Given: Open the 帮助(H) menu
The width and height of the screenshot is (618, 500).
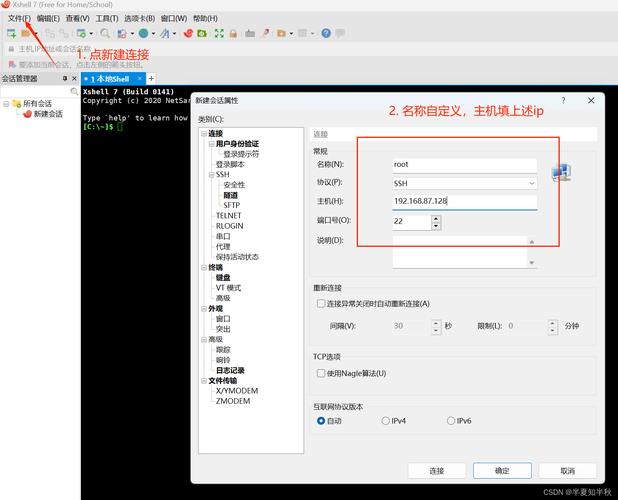Looking at the screenshot, I should point(205,18).
